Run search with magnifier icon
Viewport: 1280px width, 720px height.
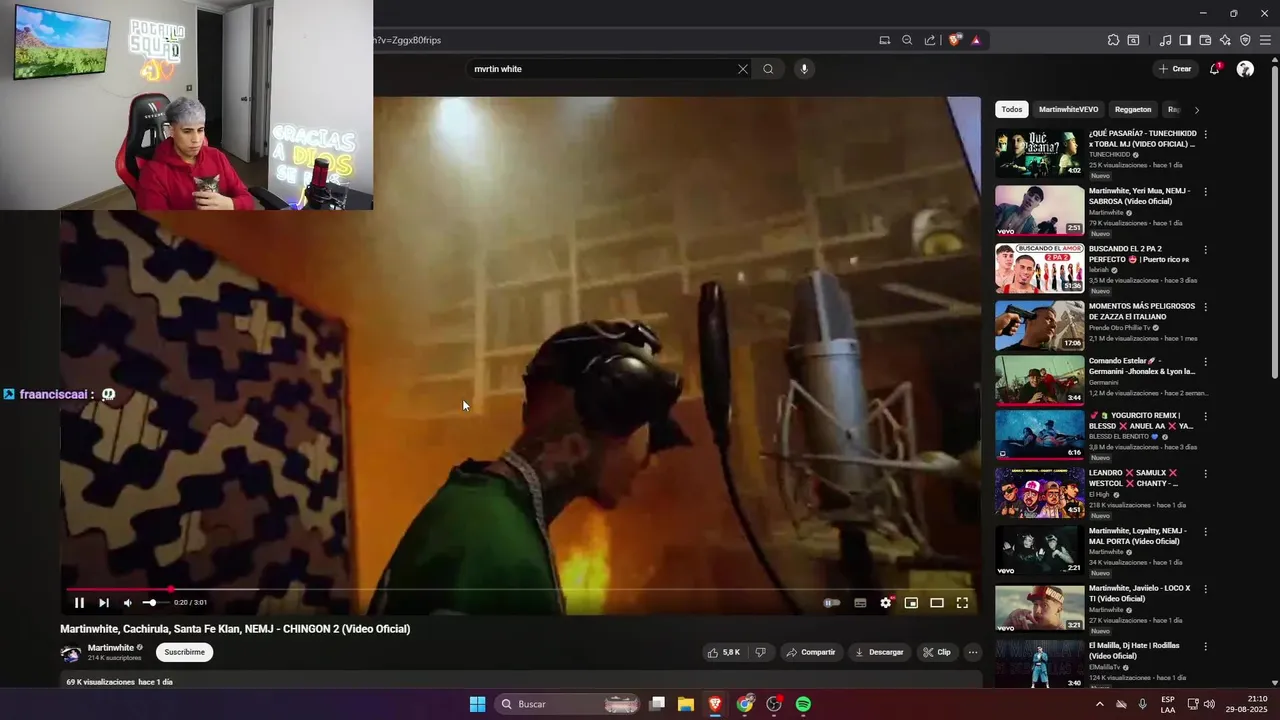(x=768, y=69)
